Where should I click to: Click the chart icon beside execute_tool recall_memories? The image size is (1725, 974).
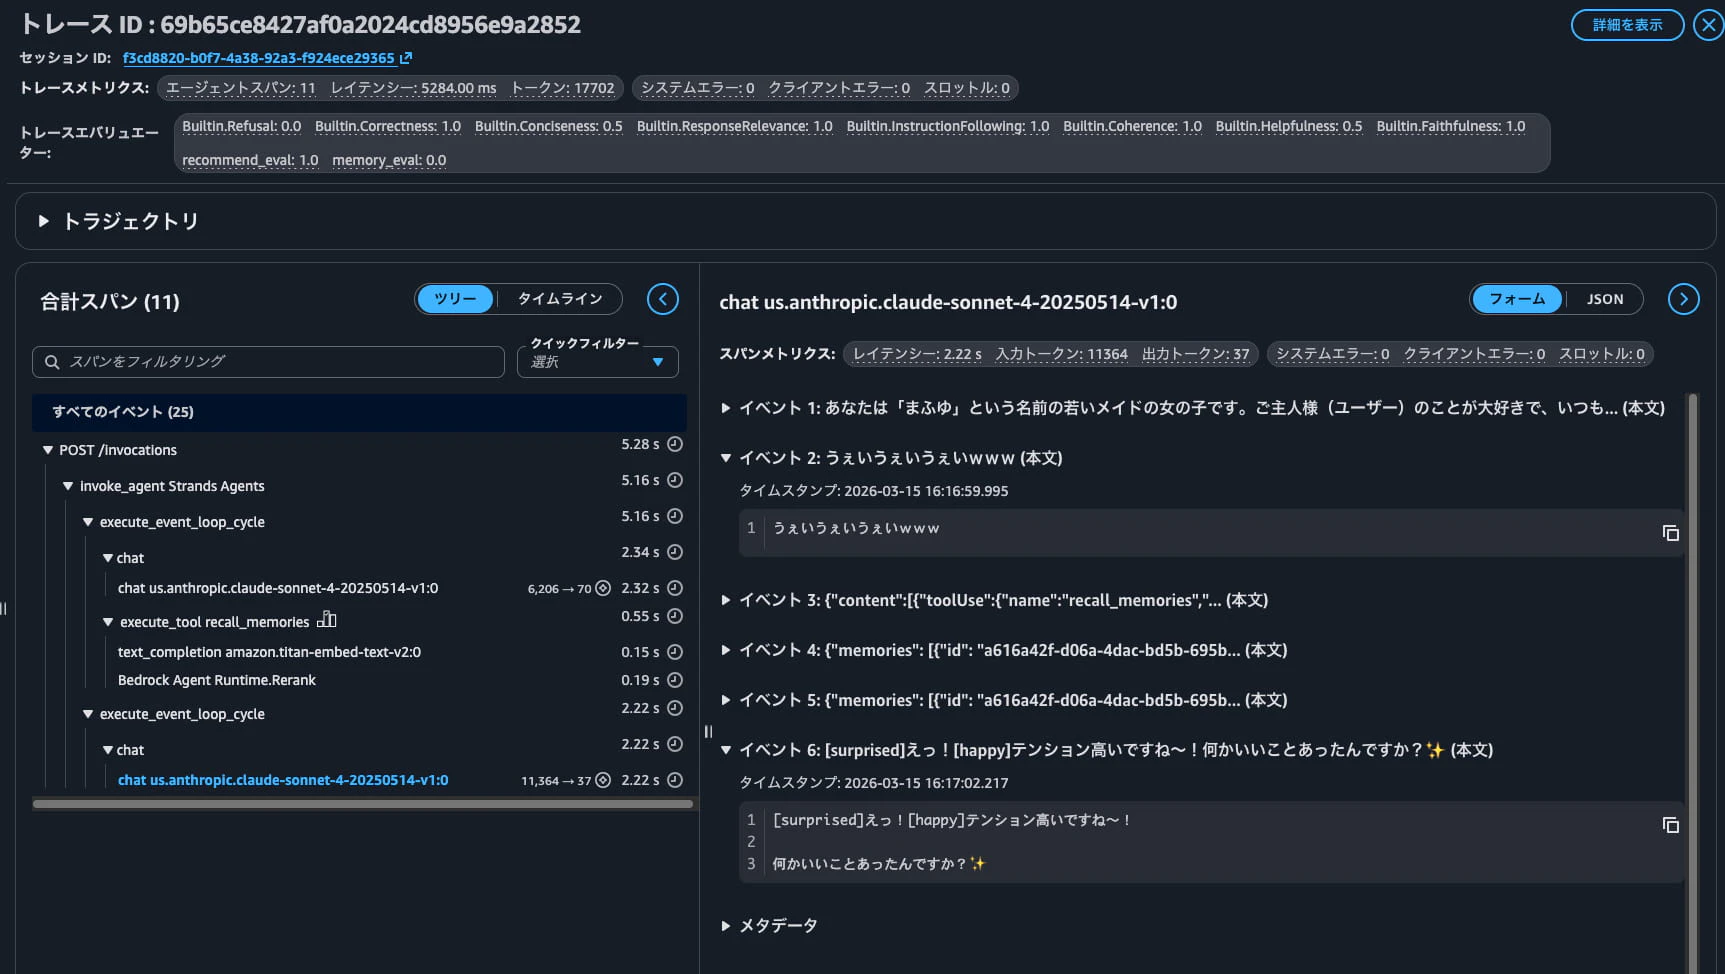click(327, 620)
